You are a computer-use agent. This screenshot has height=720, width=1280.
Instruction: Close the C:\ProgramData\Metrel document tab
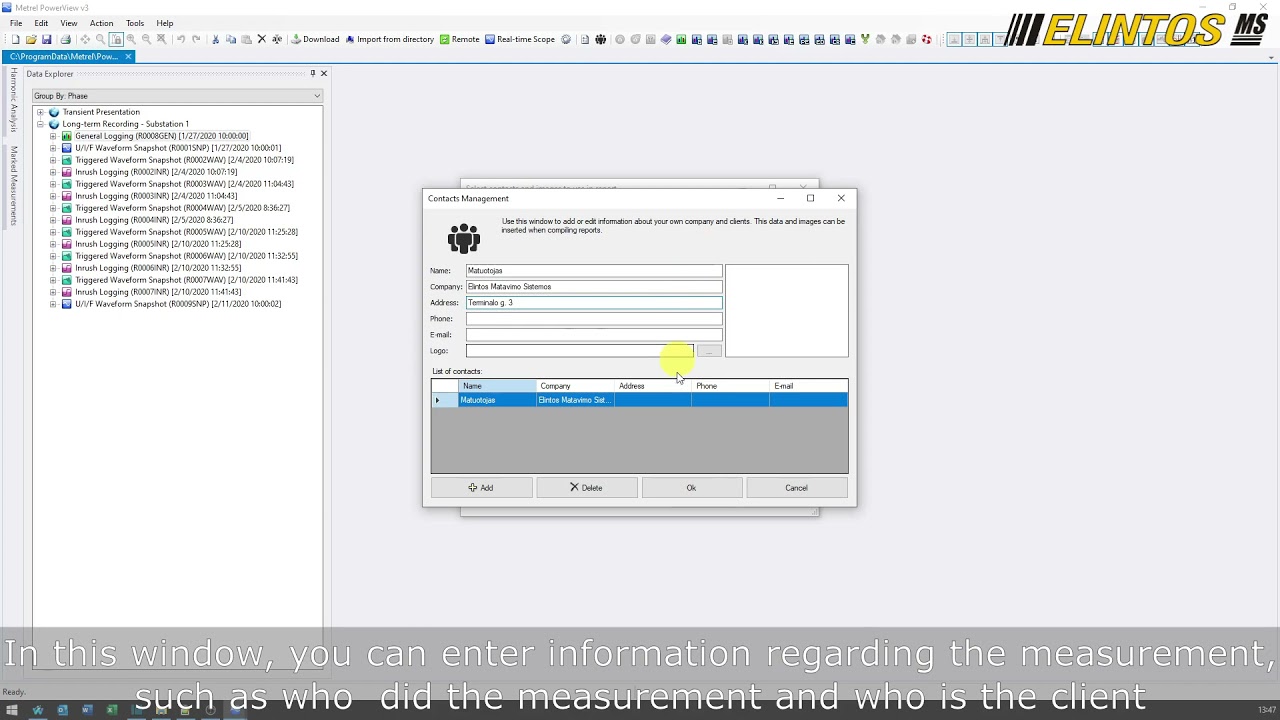point(128,56)
